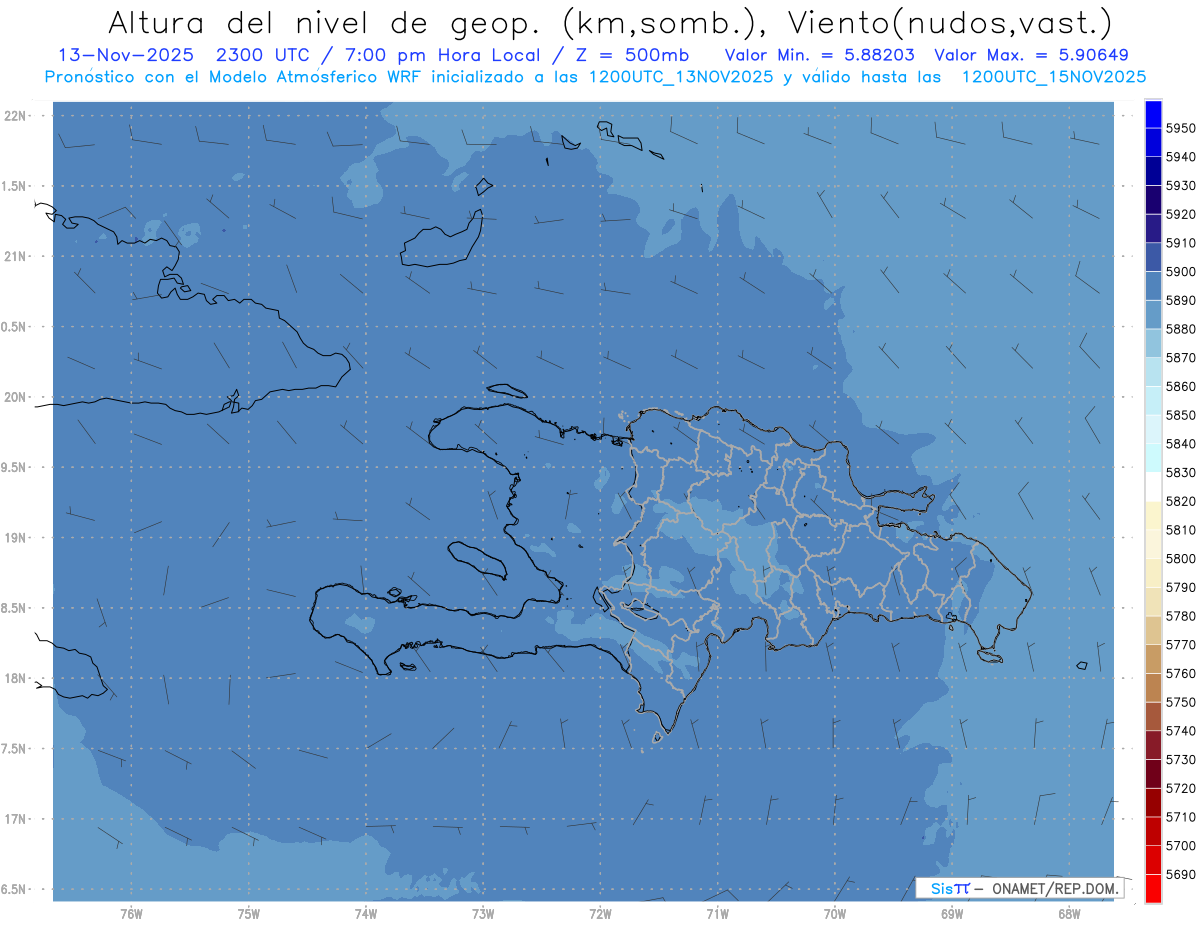Click the valid-until time '1200UTC_15NOV2025'
Viewport: 1200px width, 927px height.
tap(1053, 77)
